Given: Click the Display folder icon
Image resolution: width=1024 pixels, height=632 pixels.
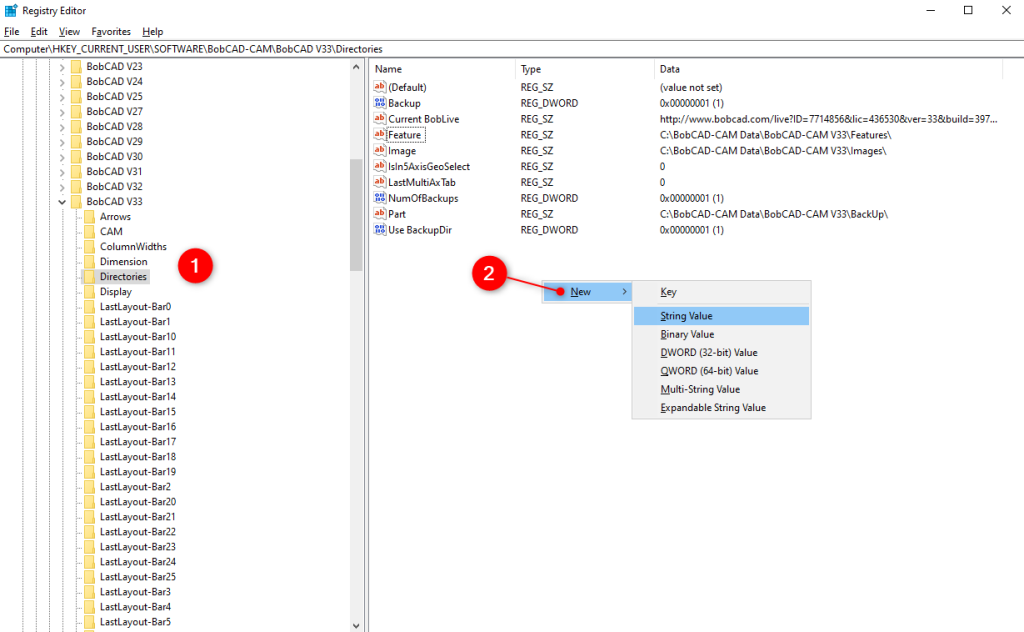Looking at the screenshot, I should [89, 291].
